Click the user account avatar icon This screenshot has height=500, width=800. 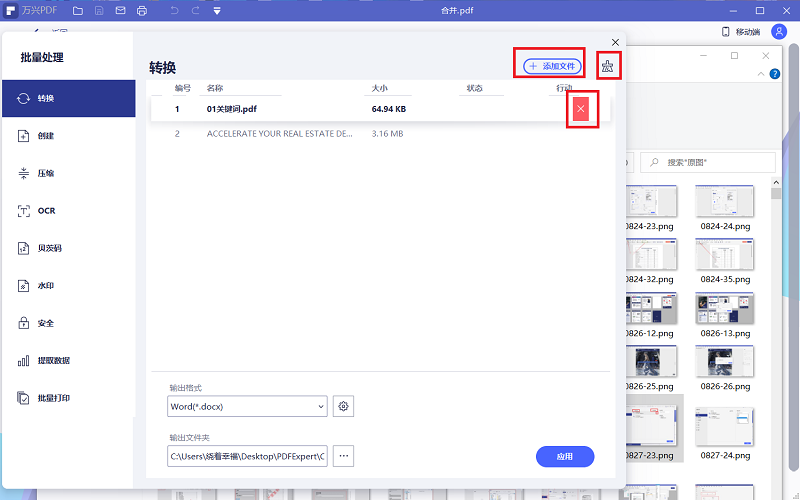779,32
